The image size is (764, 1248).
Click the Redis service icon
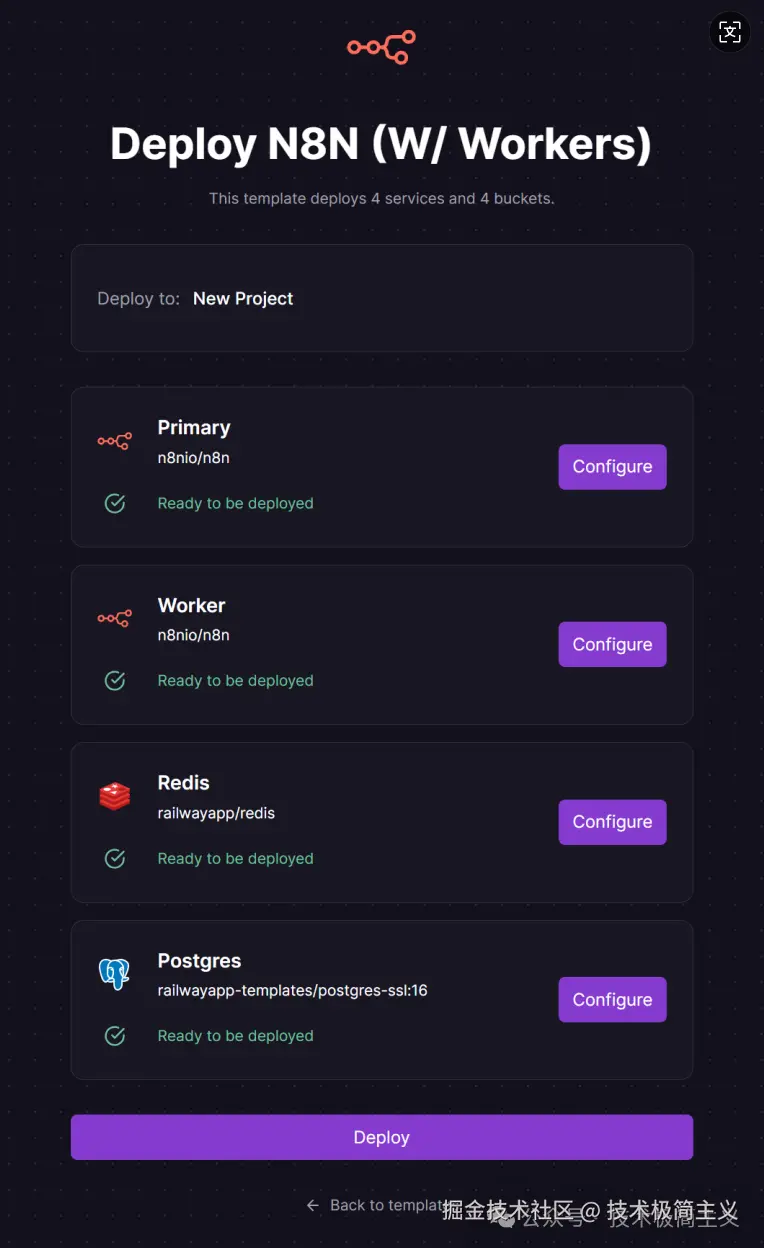pyautogui.click(x=114, y=796)
